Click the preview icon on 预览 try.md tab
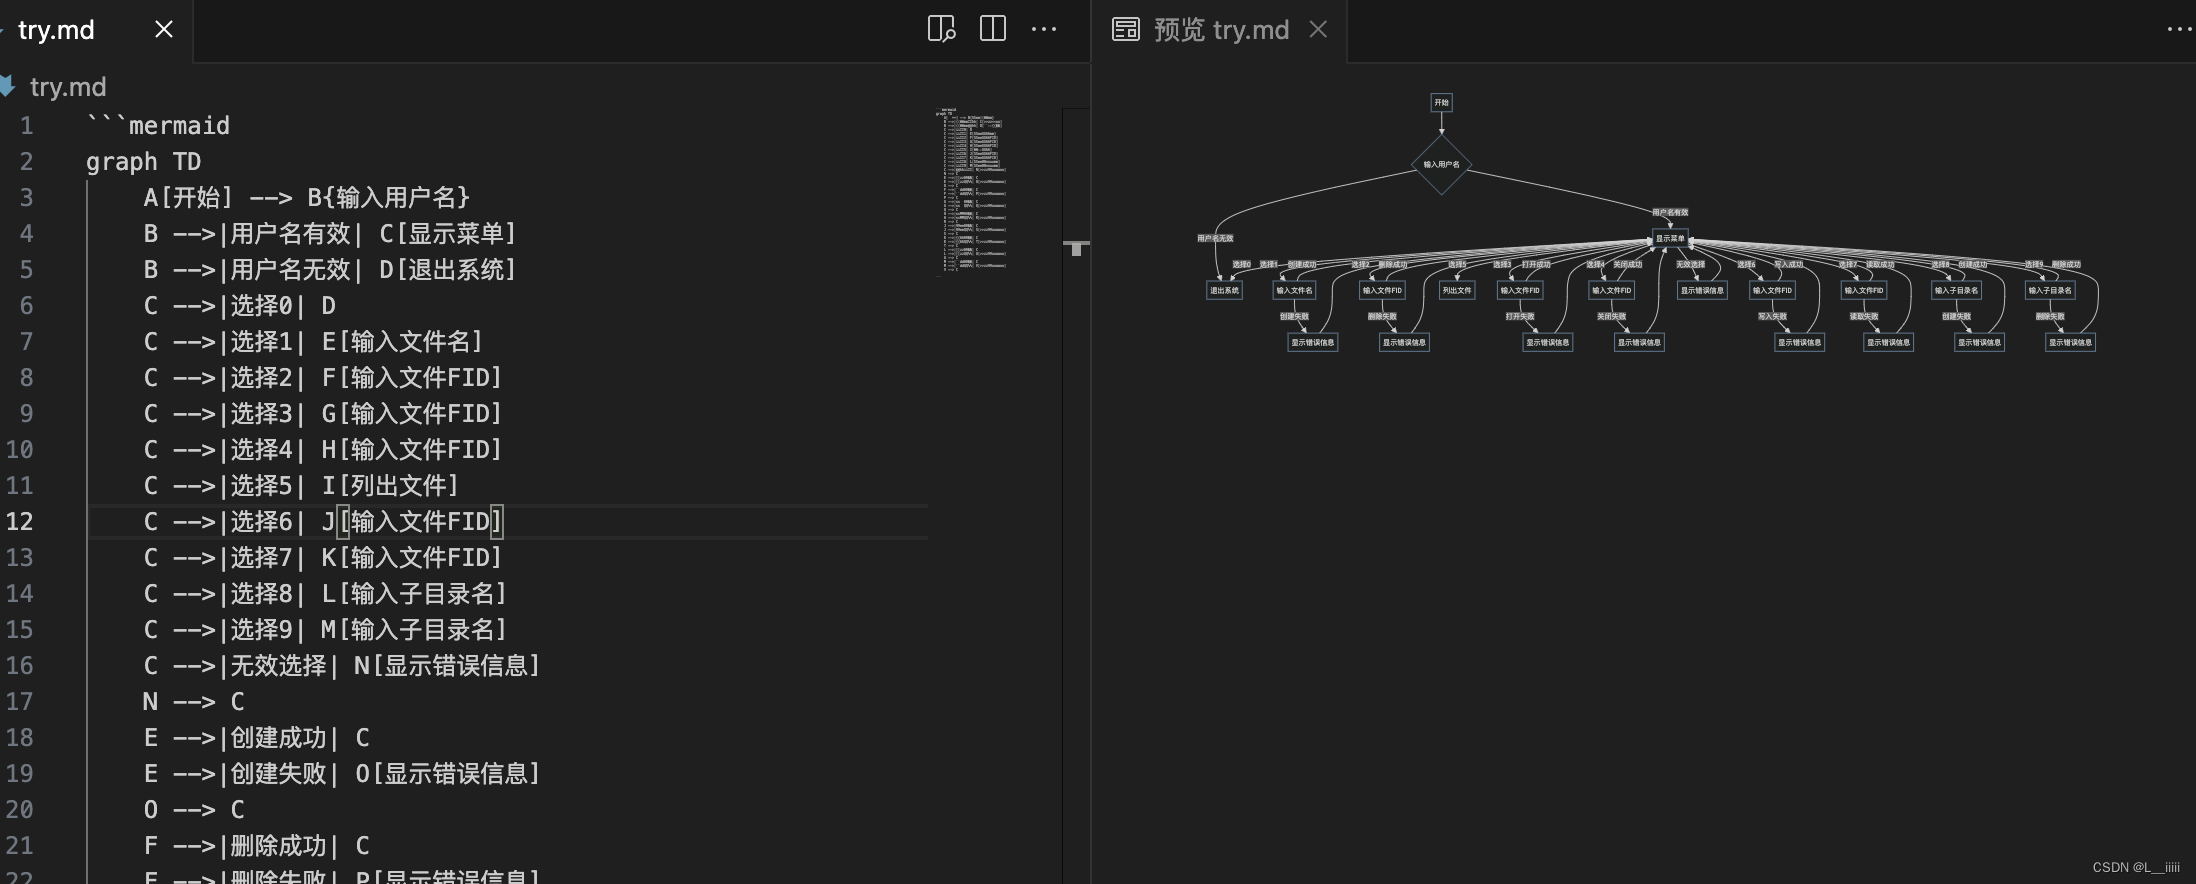 (x=1126, y=29)
